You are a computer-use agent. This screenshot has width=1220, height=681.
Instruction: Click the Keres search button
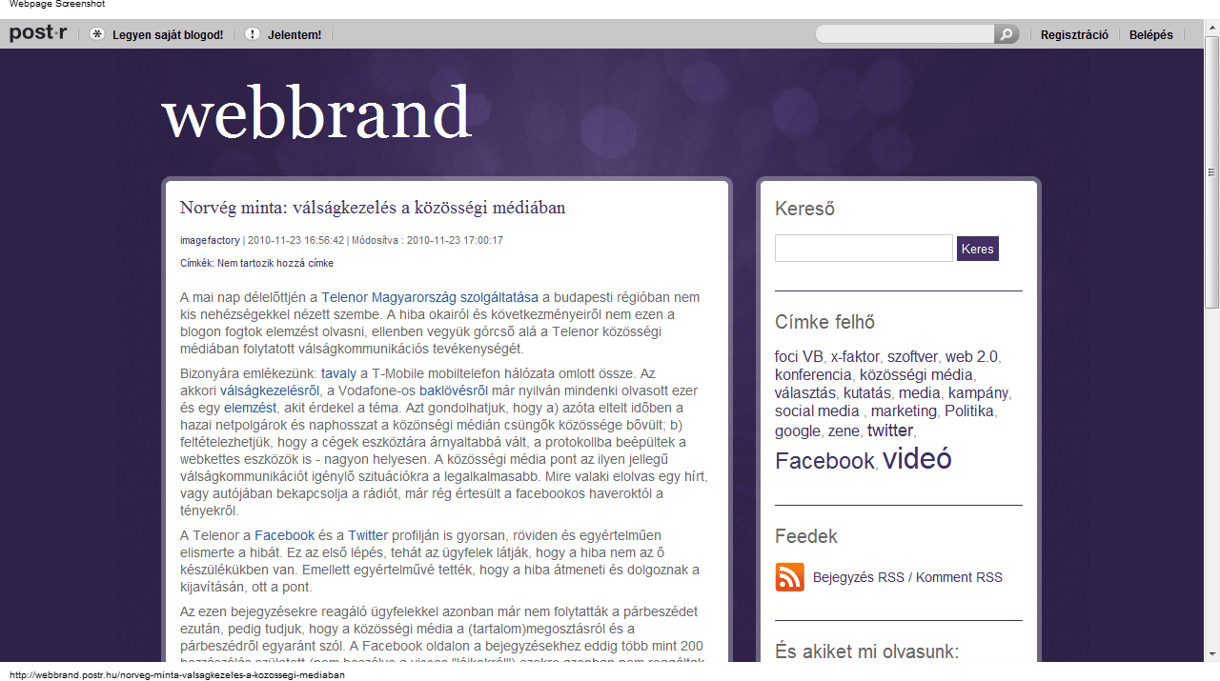[x=978, y=248]
